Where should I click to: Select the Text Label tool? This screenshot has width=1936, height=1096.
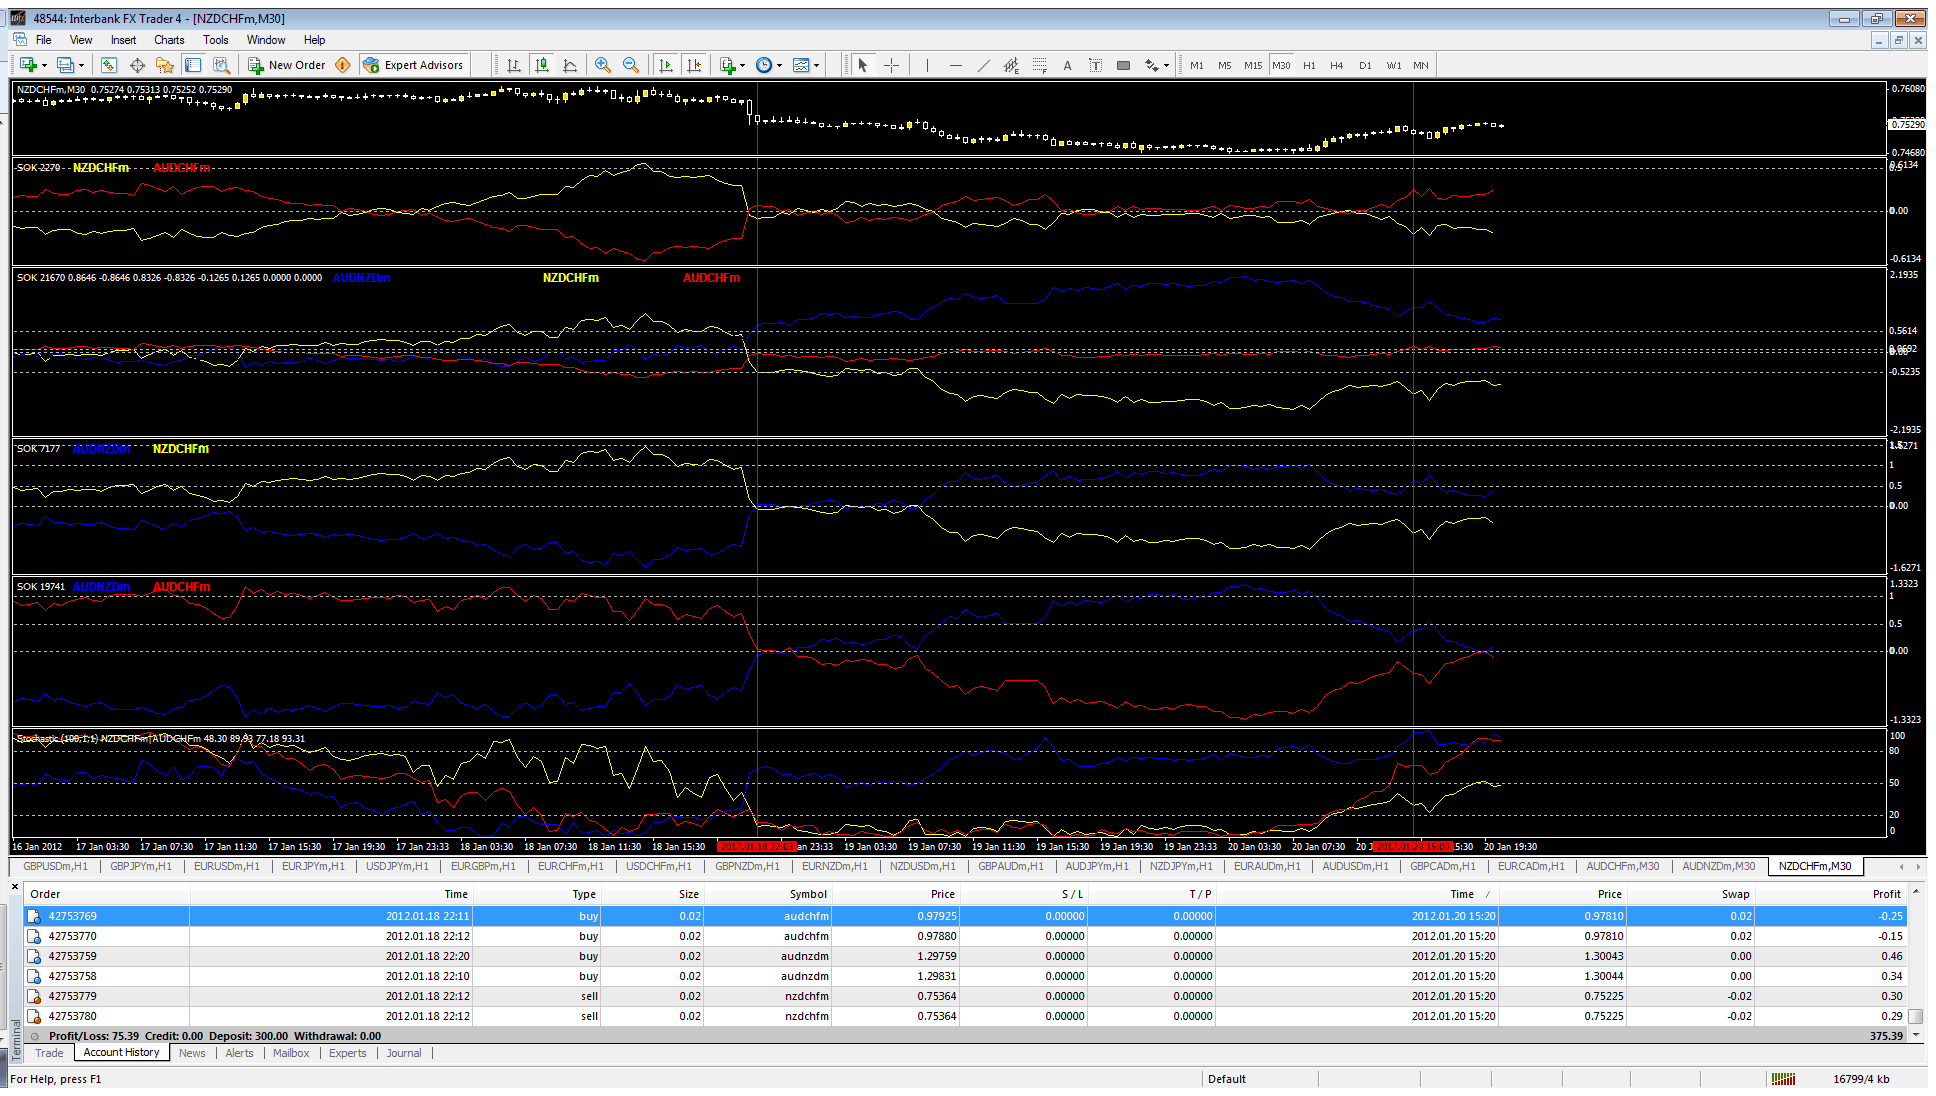click(x=1095, y=65)
